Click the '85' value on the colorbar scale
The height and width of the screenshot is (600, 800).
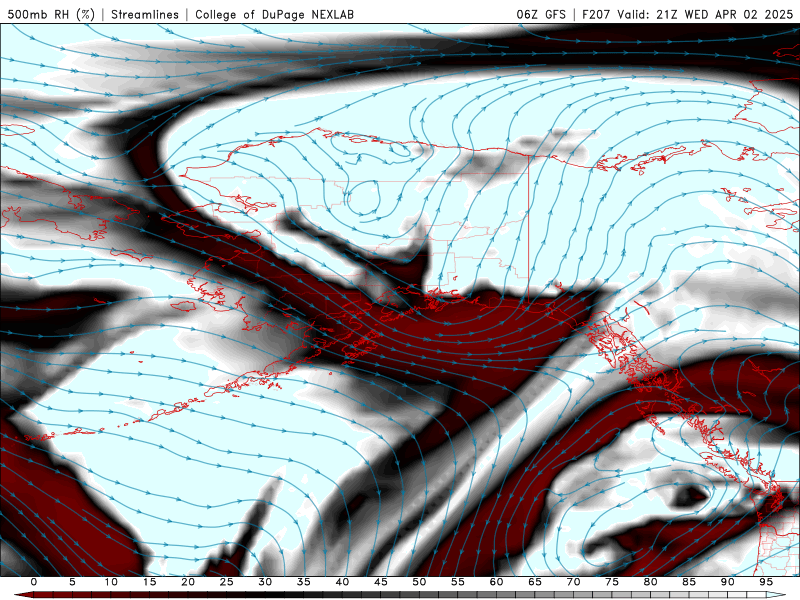click(x=689, y=582)
